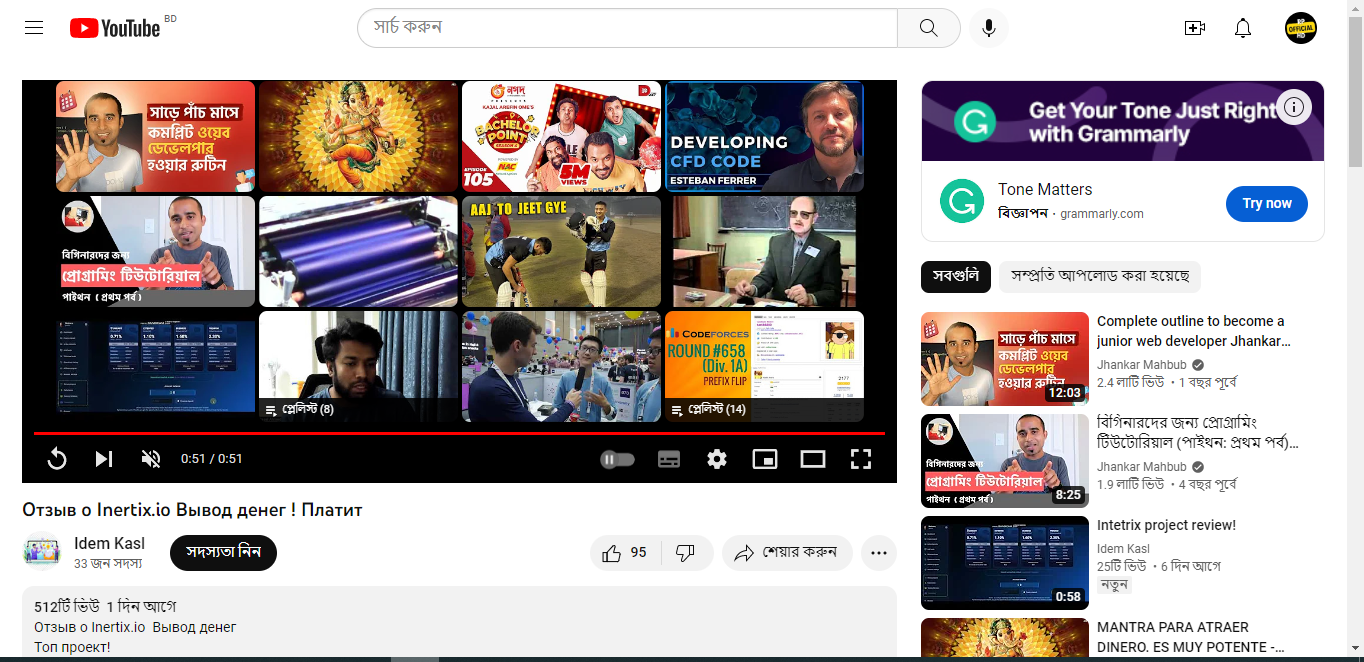Dislike the video with thumbs down
Viewport: 1364px width, 662px height.
point(686,553)
